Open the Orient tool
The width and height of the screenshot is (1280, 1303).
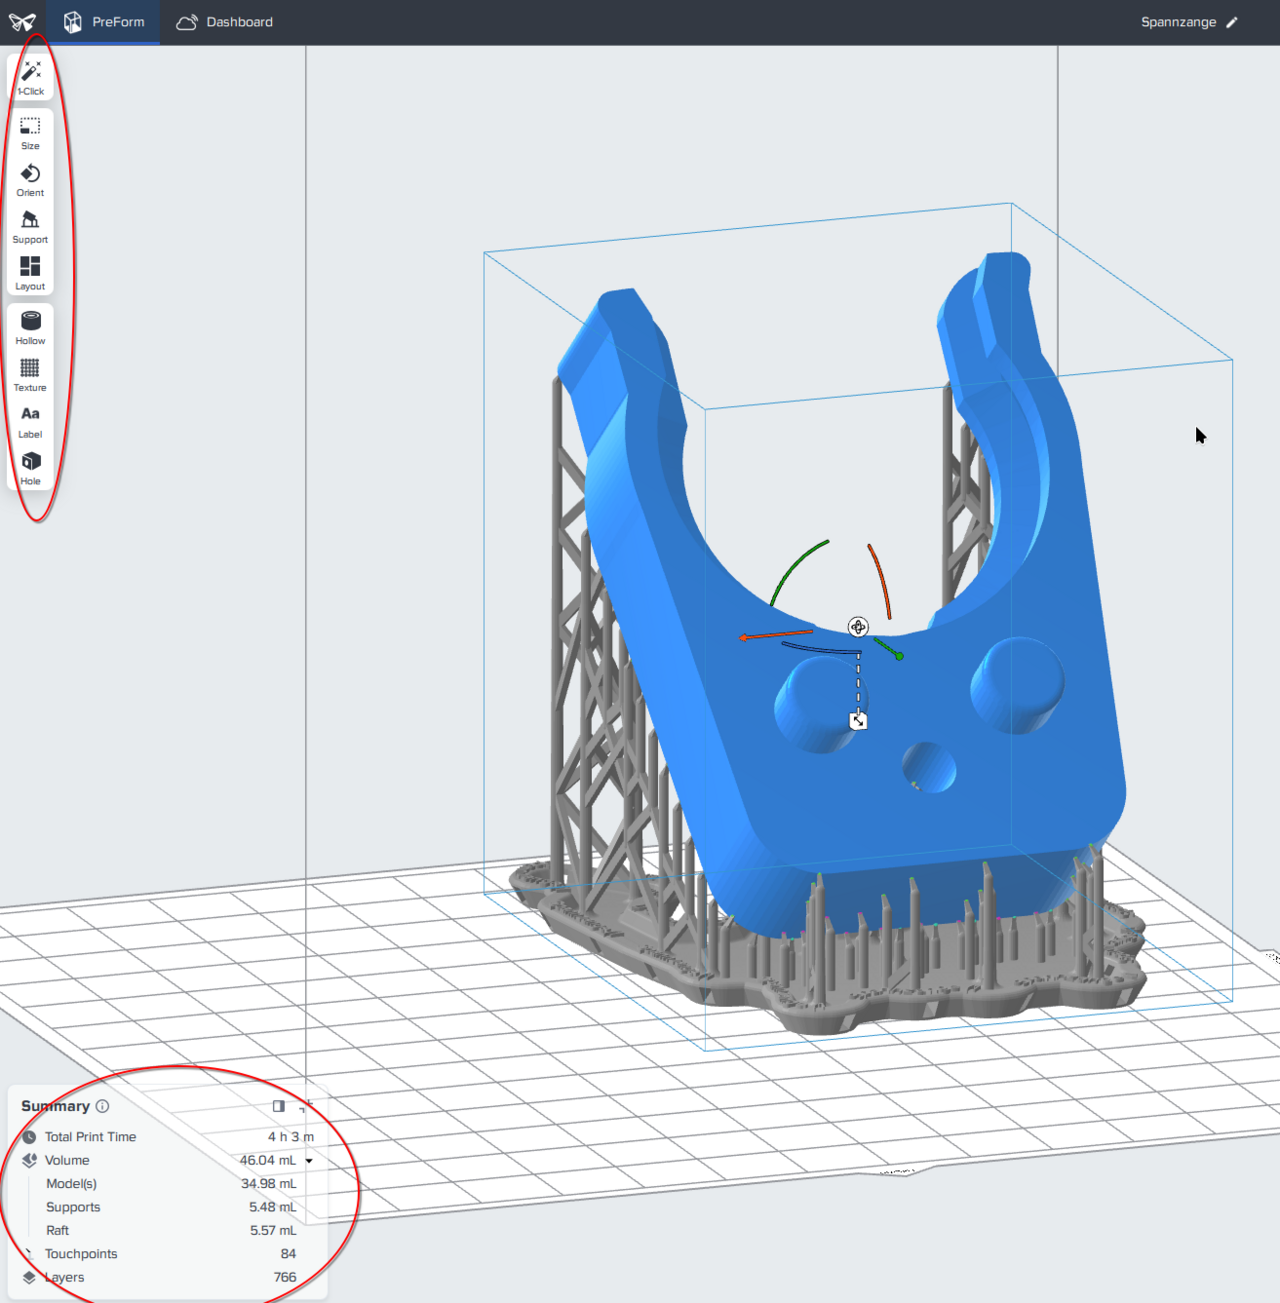(30, 180)
